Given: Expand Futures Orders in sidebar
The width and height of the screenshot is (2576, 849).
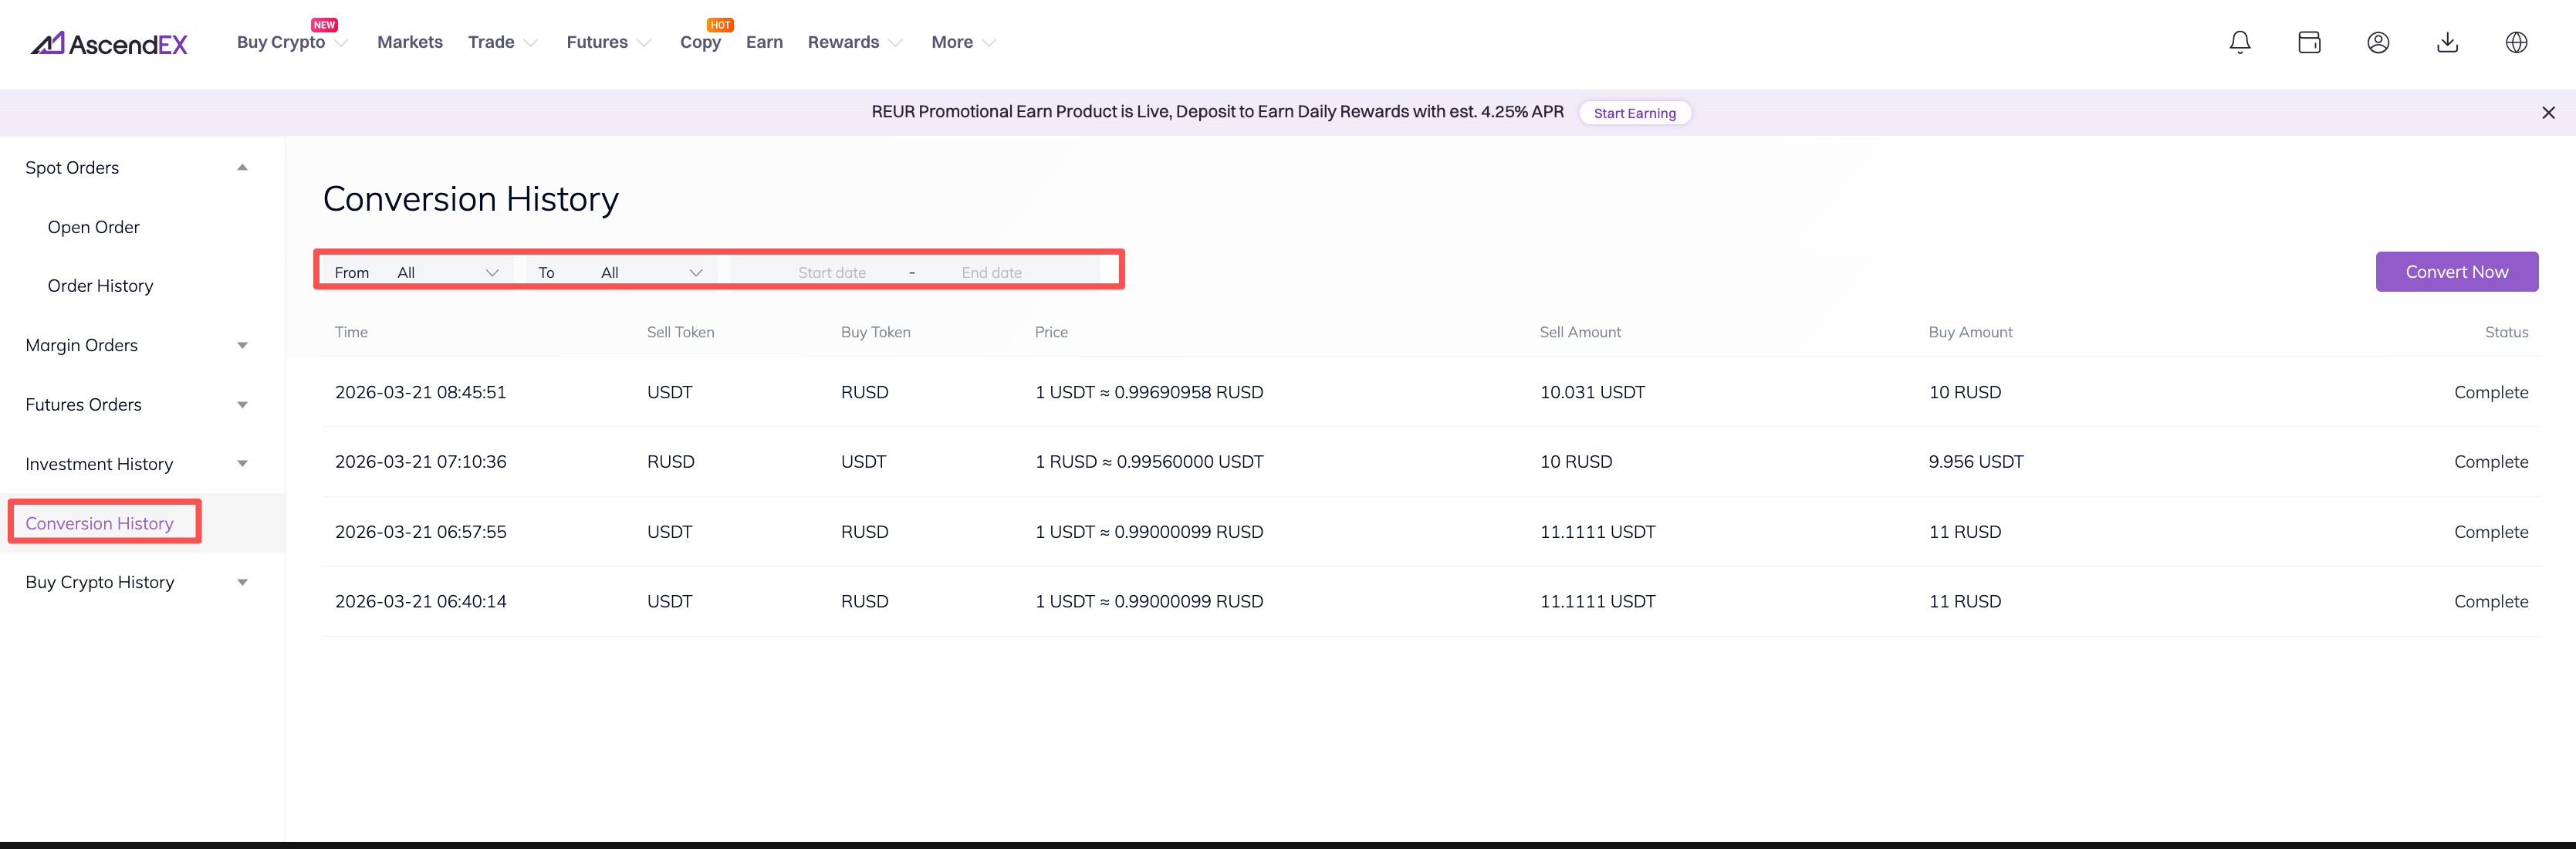Looking at the screenshot, I should pos(242,405).
